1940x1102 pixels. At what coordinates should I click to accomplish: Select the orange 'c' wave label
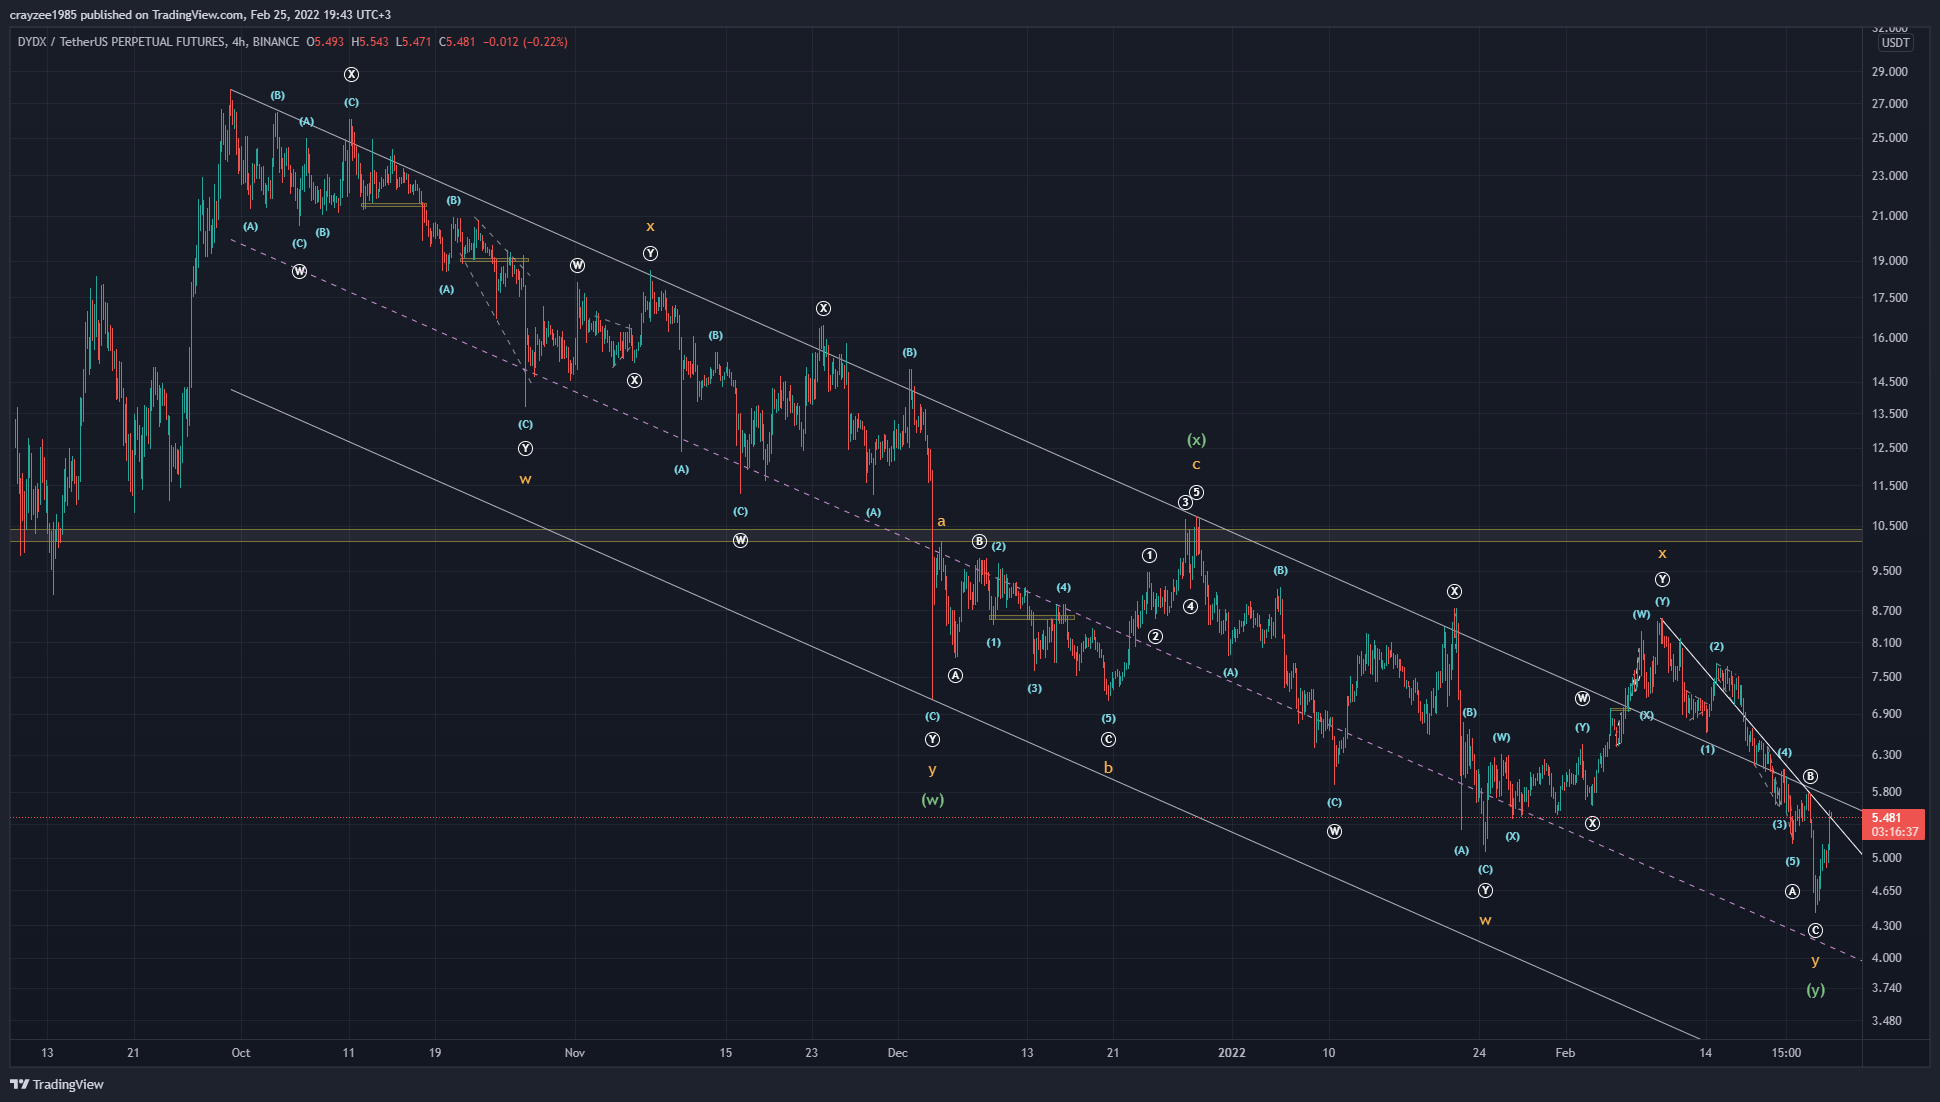click(x=1196, y=465)
